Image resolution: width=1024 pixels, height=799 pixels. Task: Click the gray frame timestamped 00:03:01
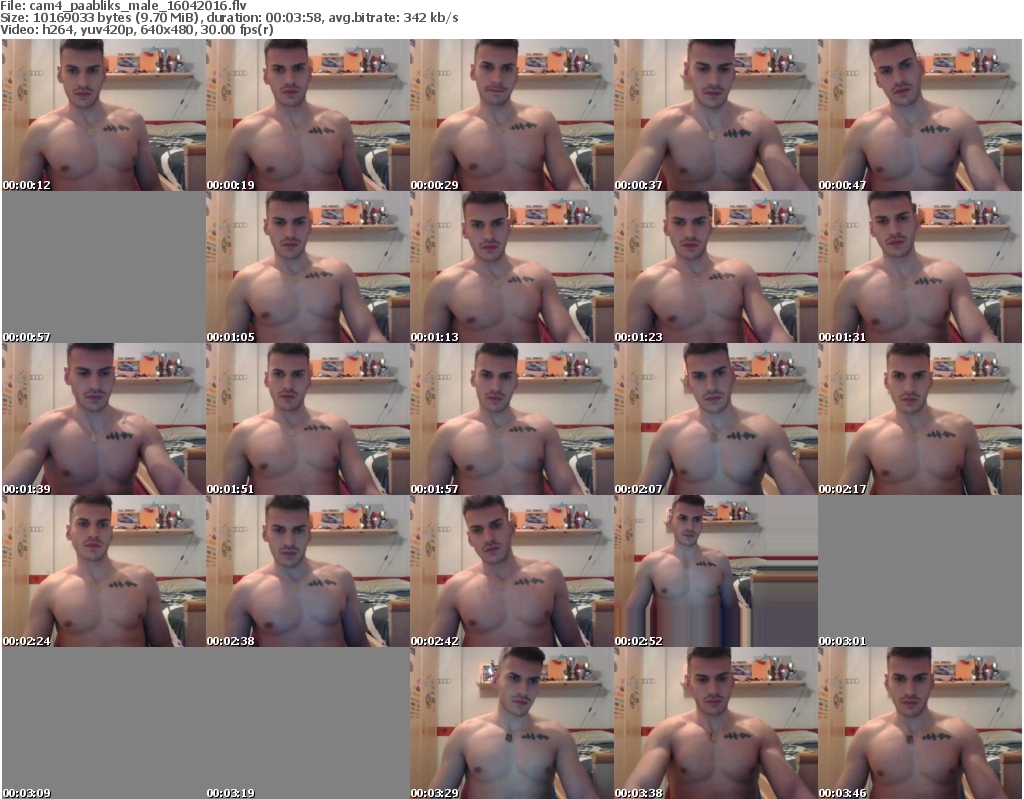920,571
